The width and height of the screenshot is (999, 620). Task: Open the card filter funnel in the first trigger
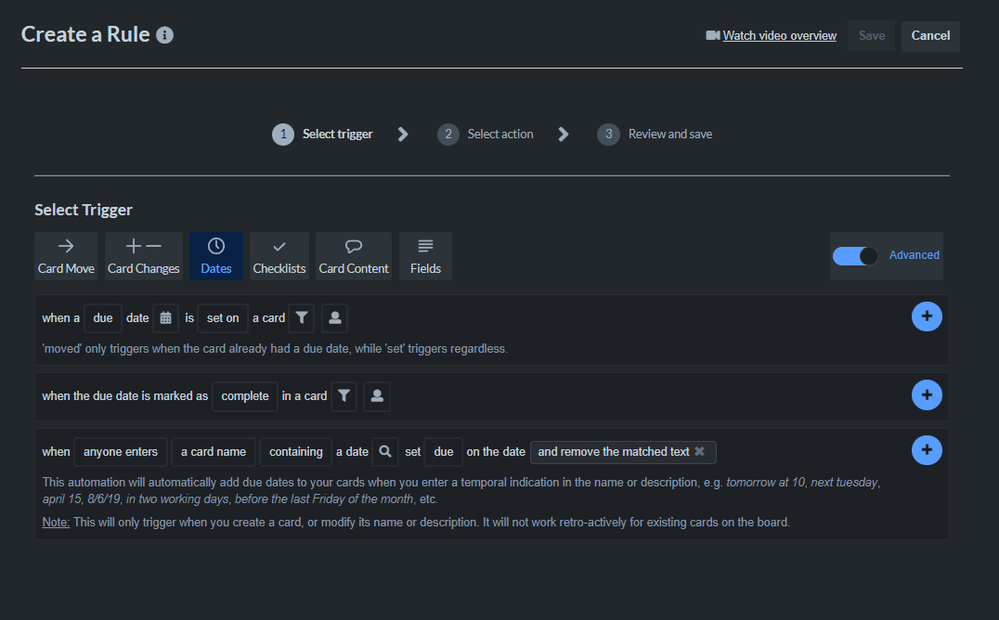[x=301, y=317]
